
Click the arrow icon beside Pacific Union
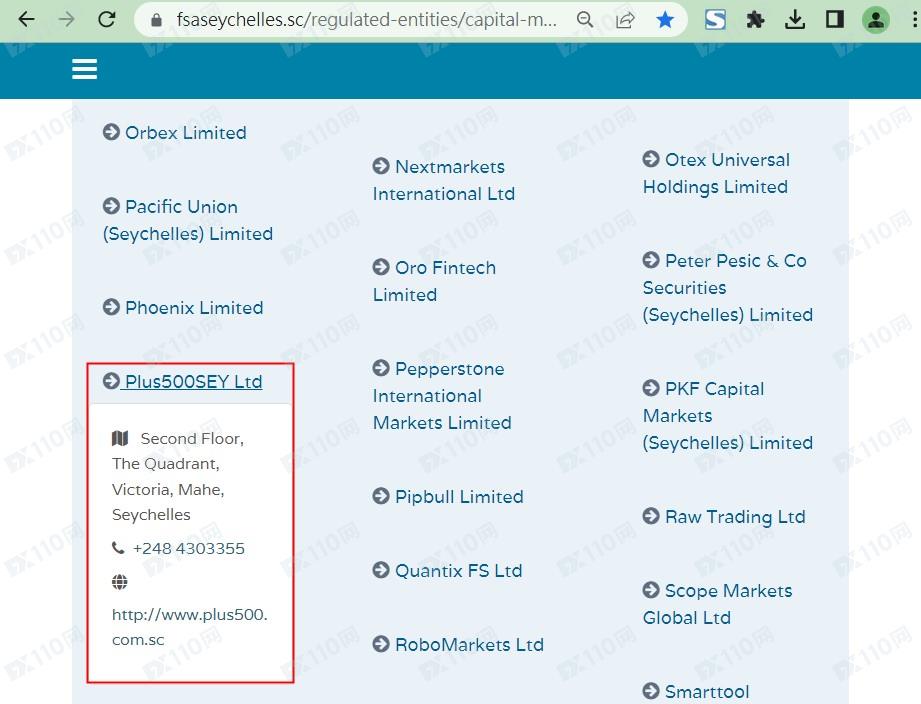[x=111, y=206]
